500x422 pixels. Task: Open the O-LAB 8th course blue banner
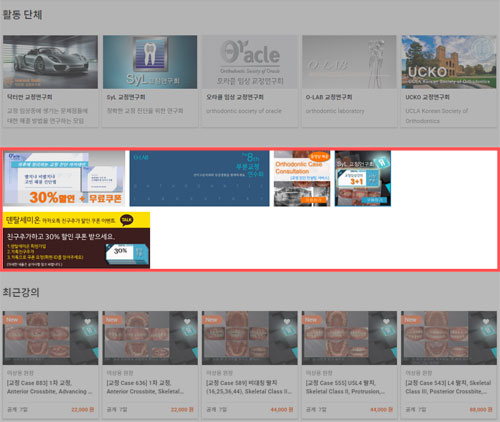(x=199, y=178)
